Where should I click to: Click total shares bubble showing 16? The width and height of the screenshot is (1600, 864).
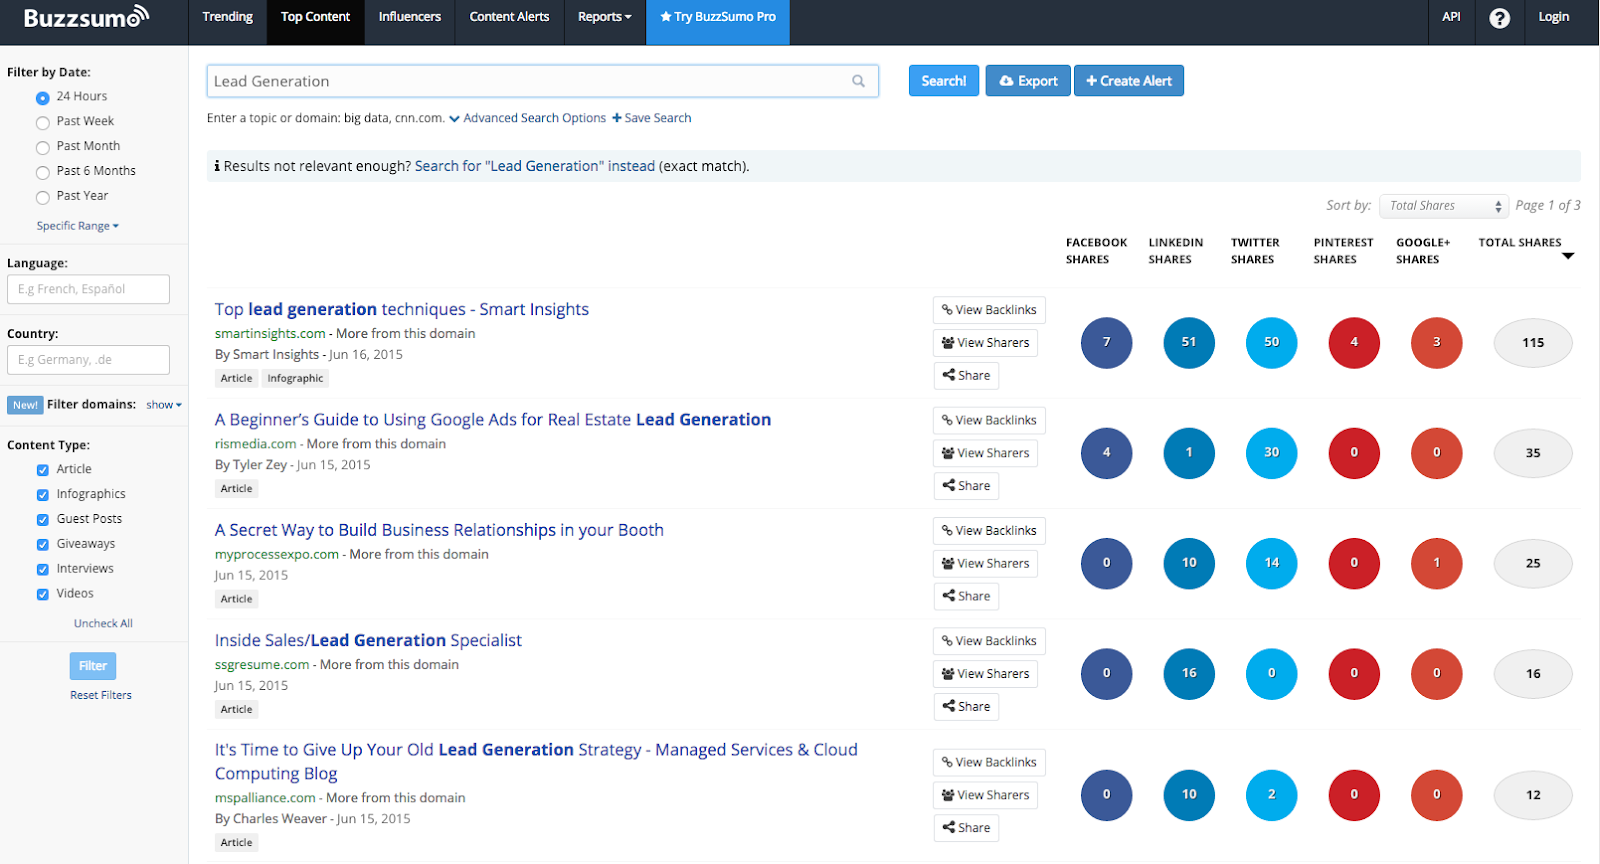click(1533, 674)
